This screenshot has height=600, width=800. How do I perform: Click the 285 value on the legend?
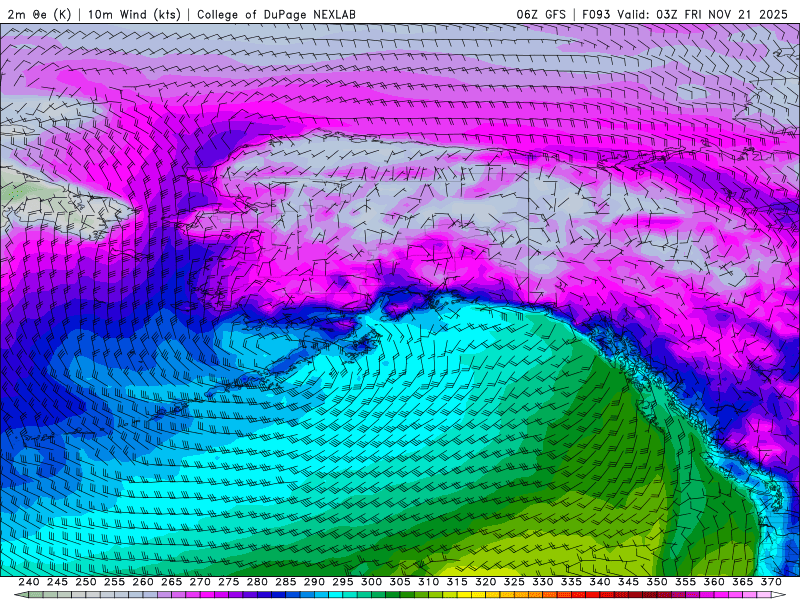(286, 582)
